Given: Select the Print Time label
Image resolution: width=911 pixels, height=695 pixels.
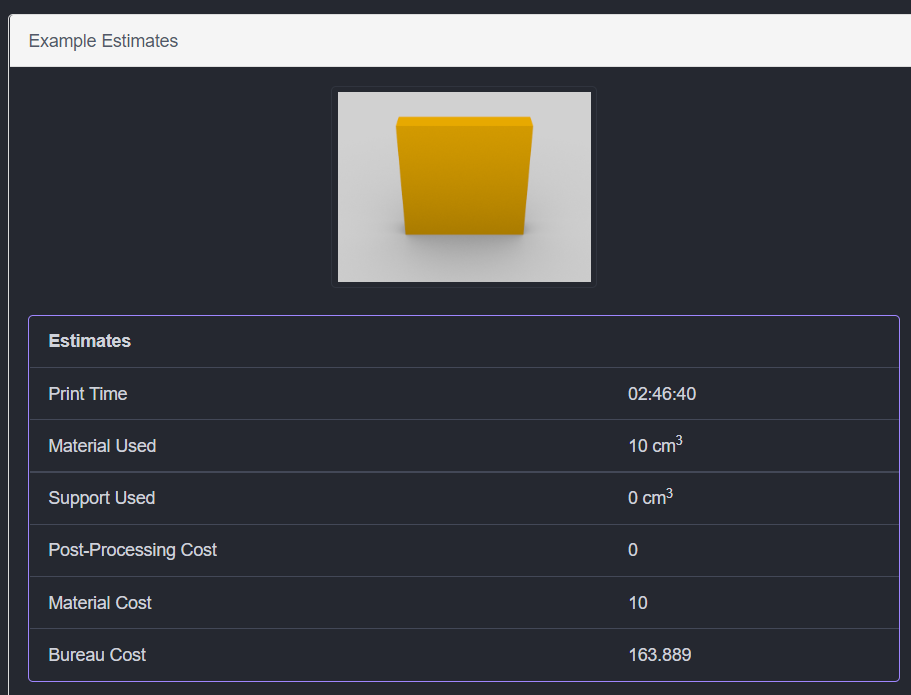Looking at the screenshot, I should (88, 394).
